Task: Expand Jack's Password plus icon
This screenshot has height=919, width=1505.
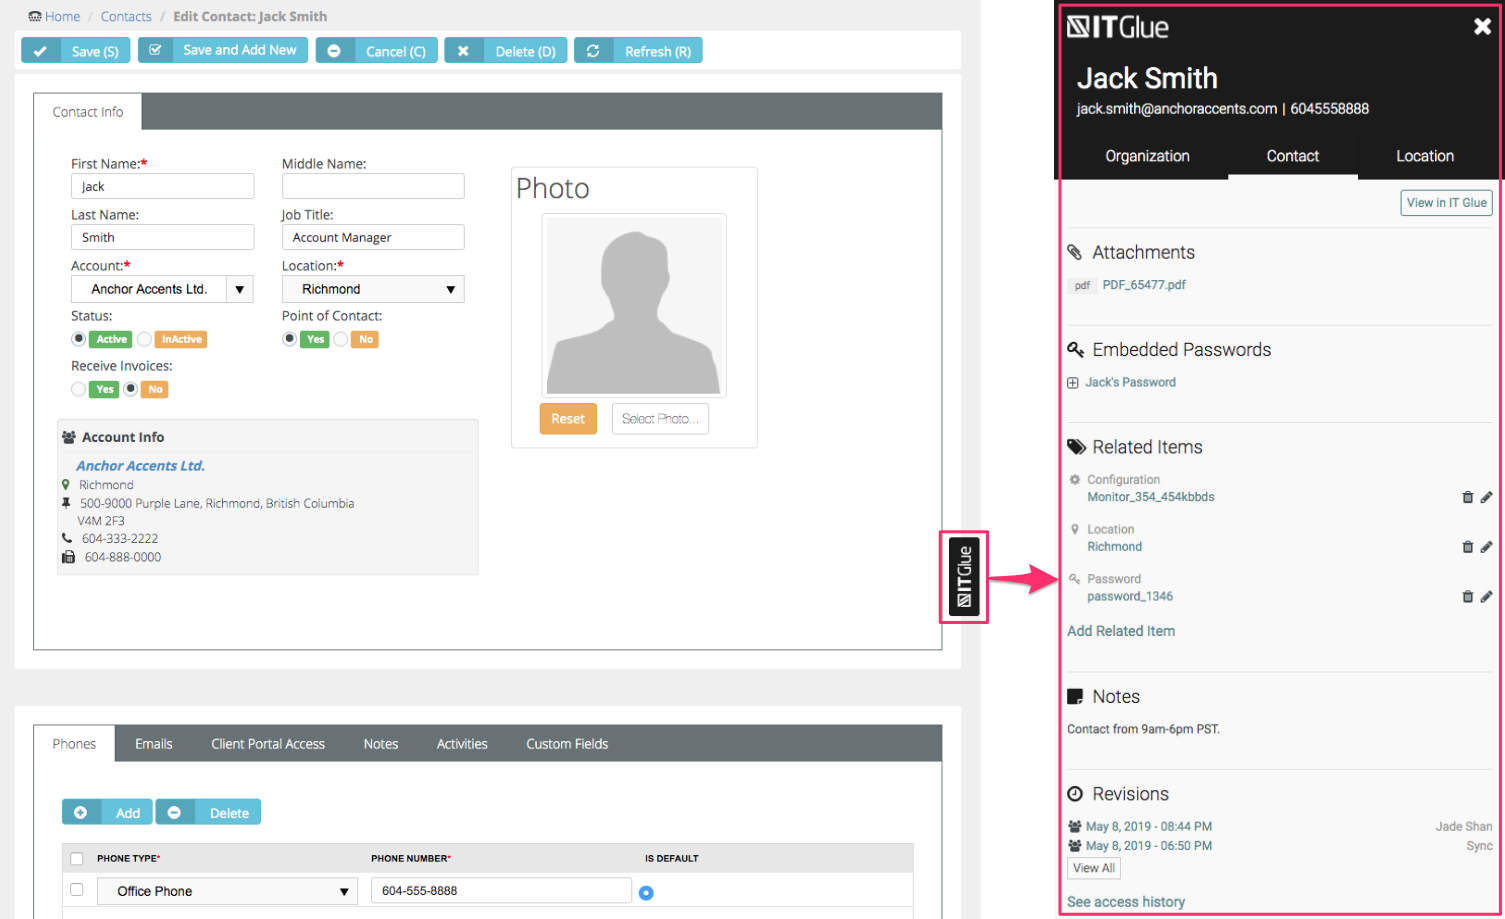Action: click(1073, 383)
